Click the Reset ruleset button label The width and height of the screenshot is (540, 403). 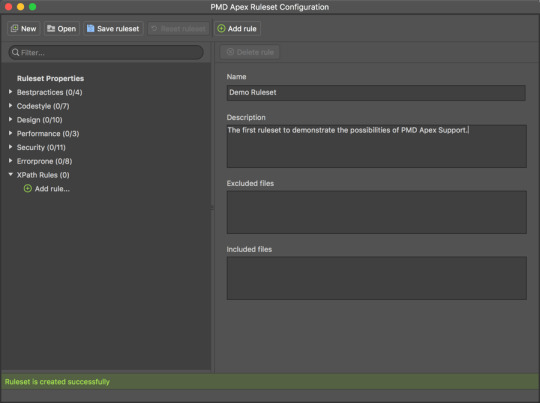click(x=183, y=29)
